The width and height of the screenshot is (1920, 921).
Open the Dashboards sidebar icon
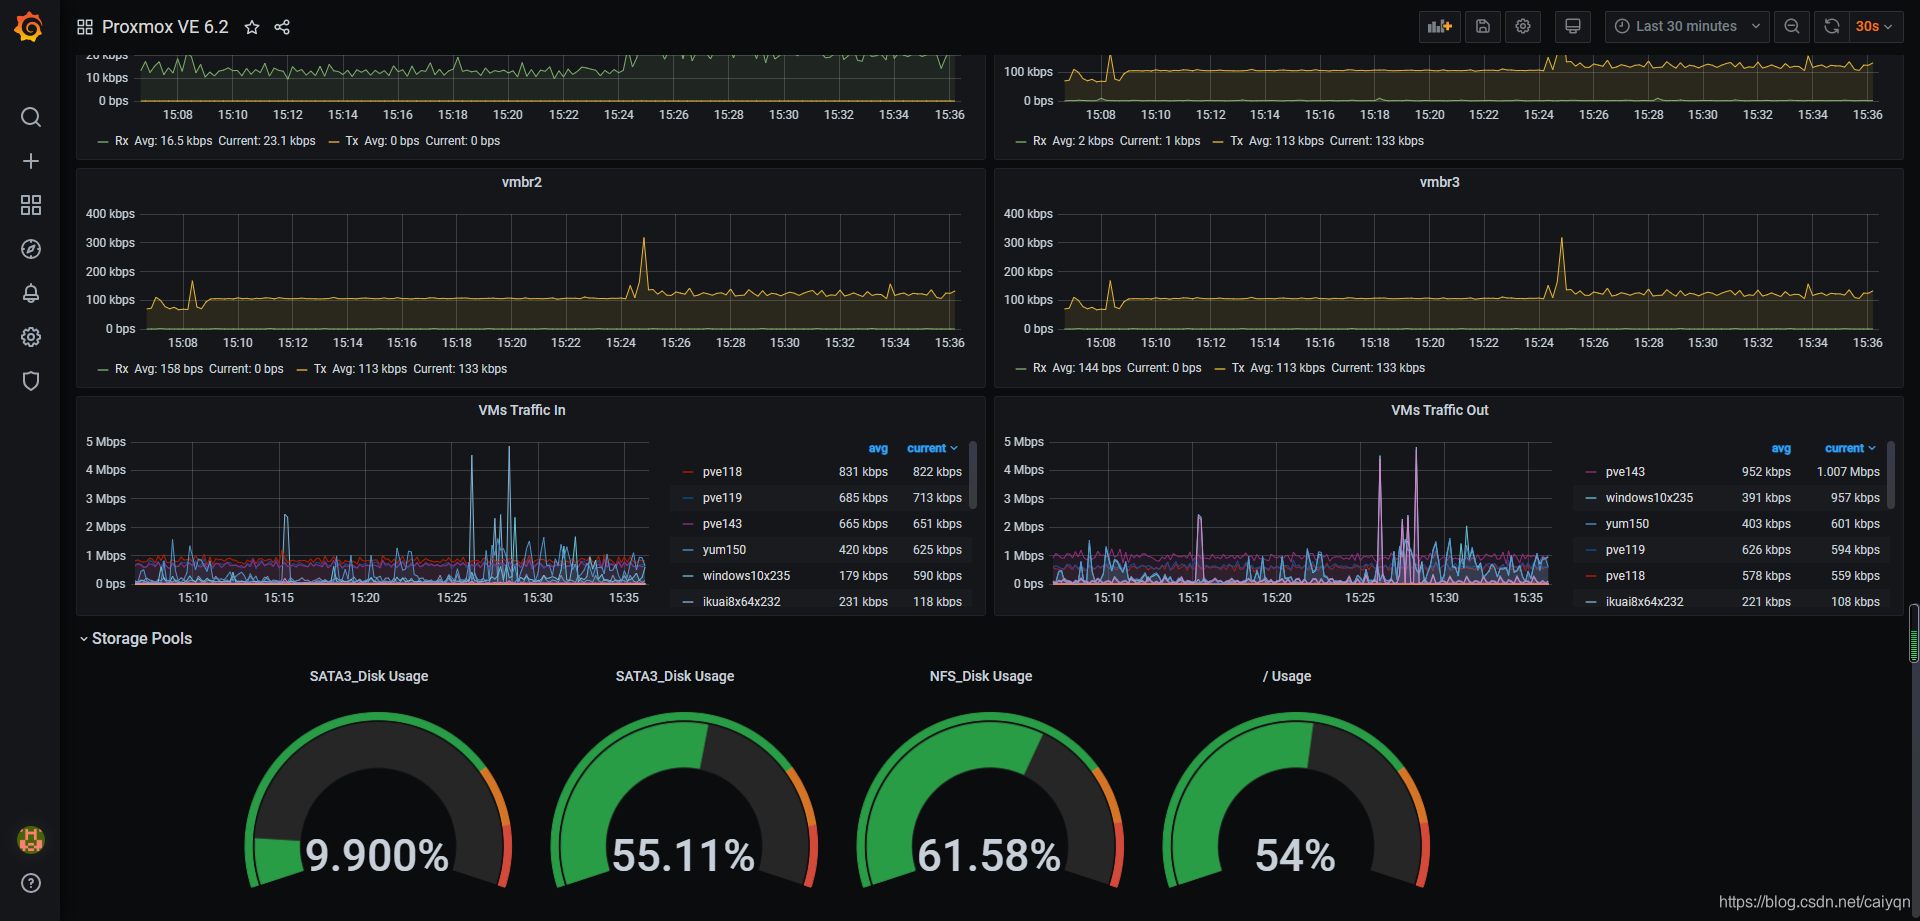click(30, 205)
